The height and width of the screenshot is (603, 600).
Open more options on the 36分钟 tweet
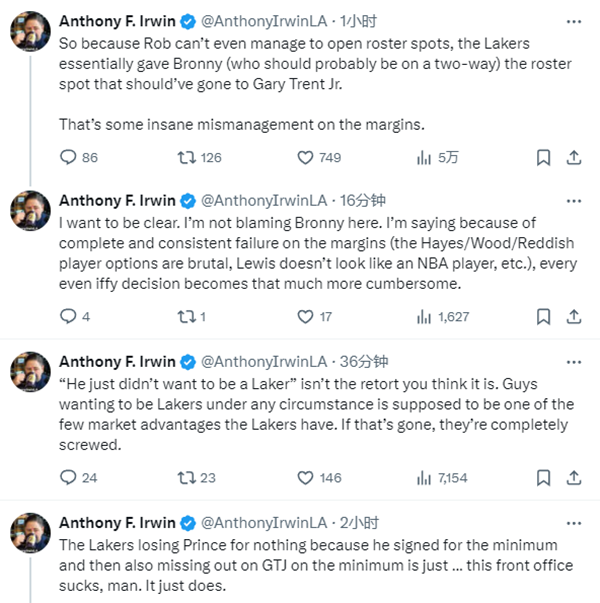click(573, 361)
